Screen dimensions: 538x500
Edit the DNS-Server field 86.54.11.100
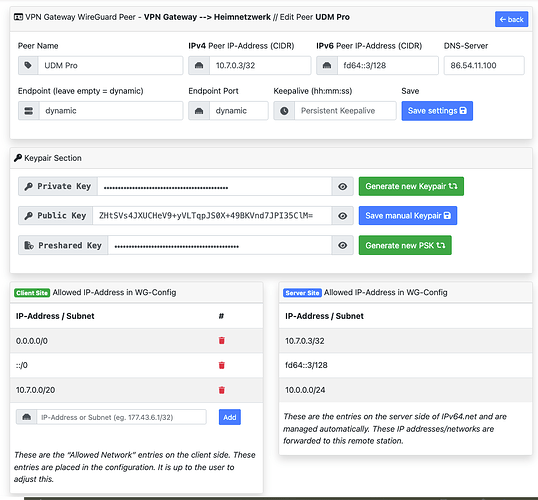click(x=484, y=65)
